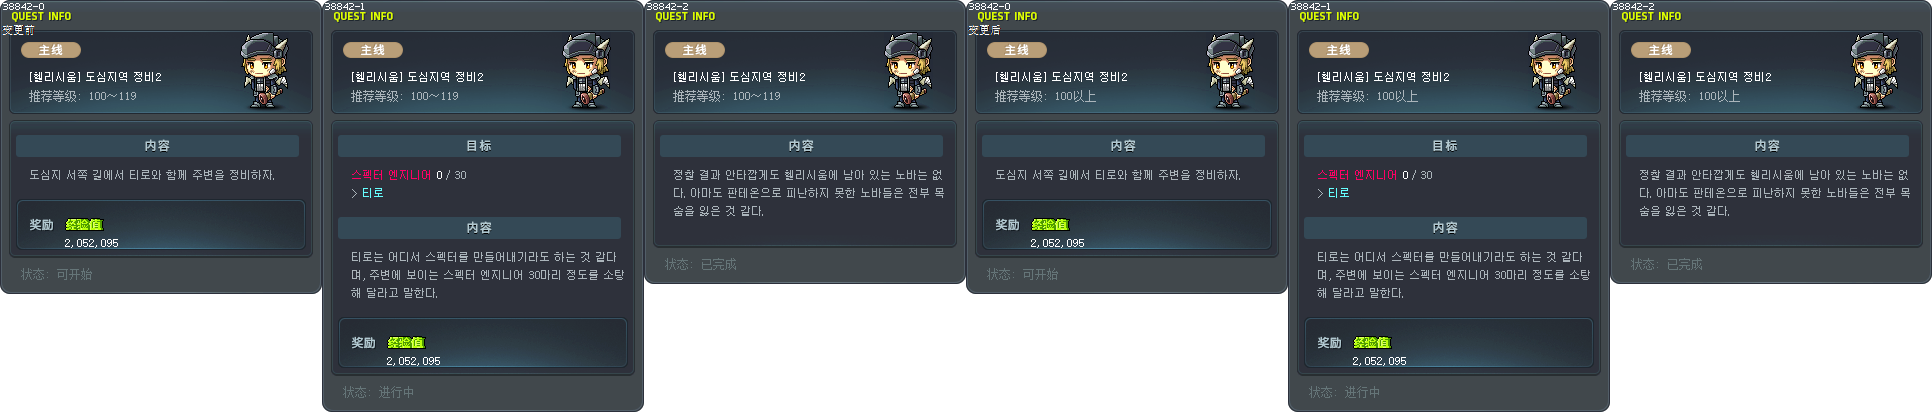Click NPC portrait in 变更前 panel 38842-0
The width and height of the screenshot is (1932, 412).
click(264, 71)
